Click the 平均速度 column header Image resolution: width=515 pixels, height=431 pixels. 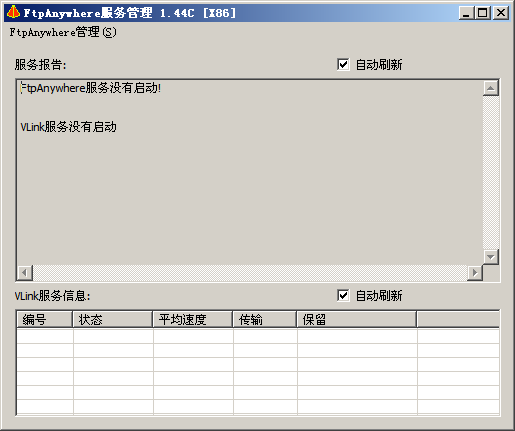[193, 319]
